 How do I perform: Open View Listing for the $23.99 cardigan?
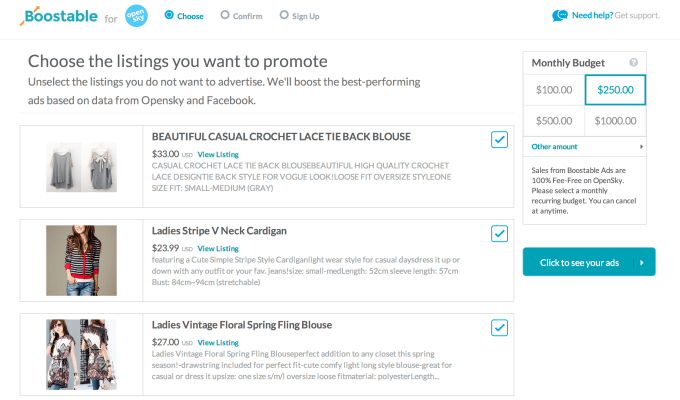coord(218,248)
